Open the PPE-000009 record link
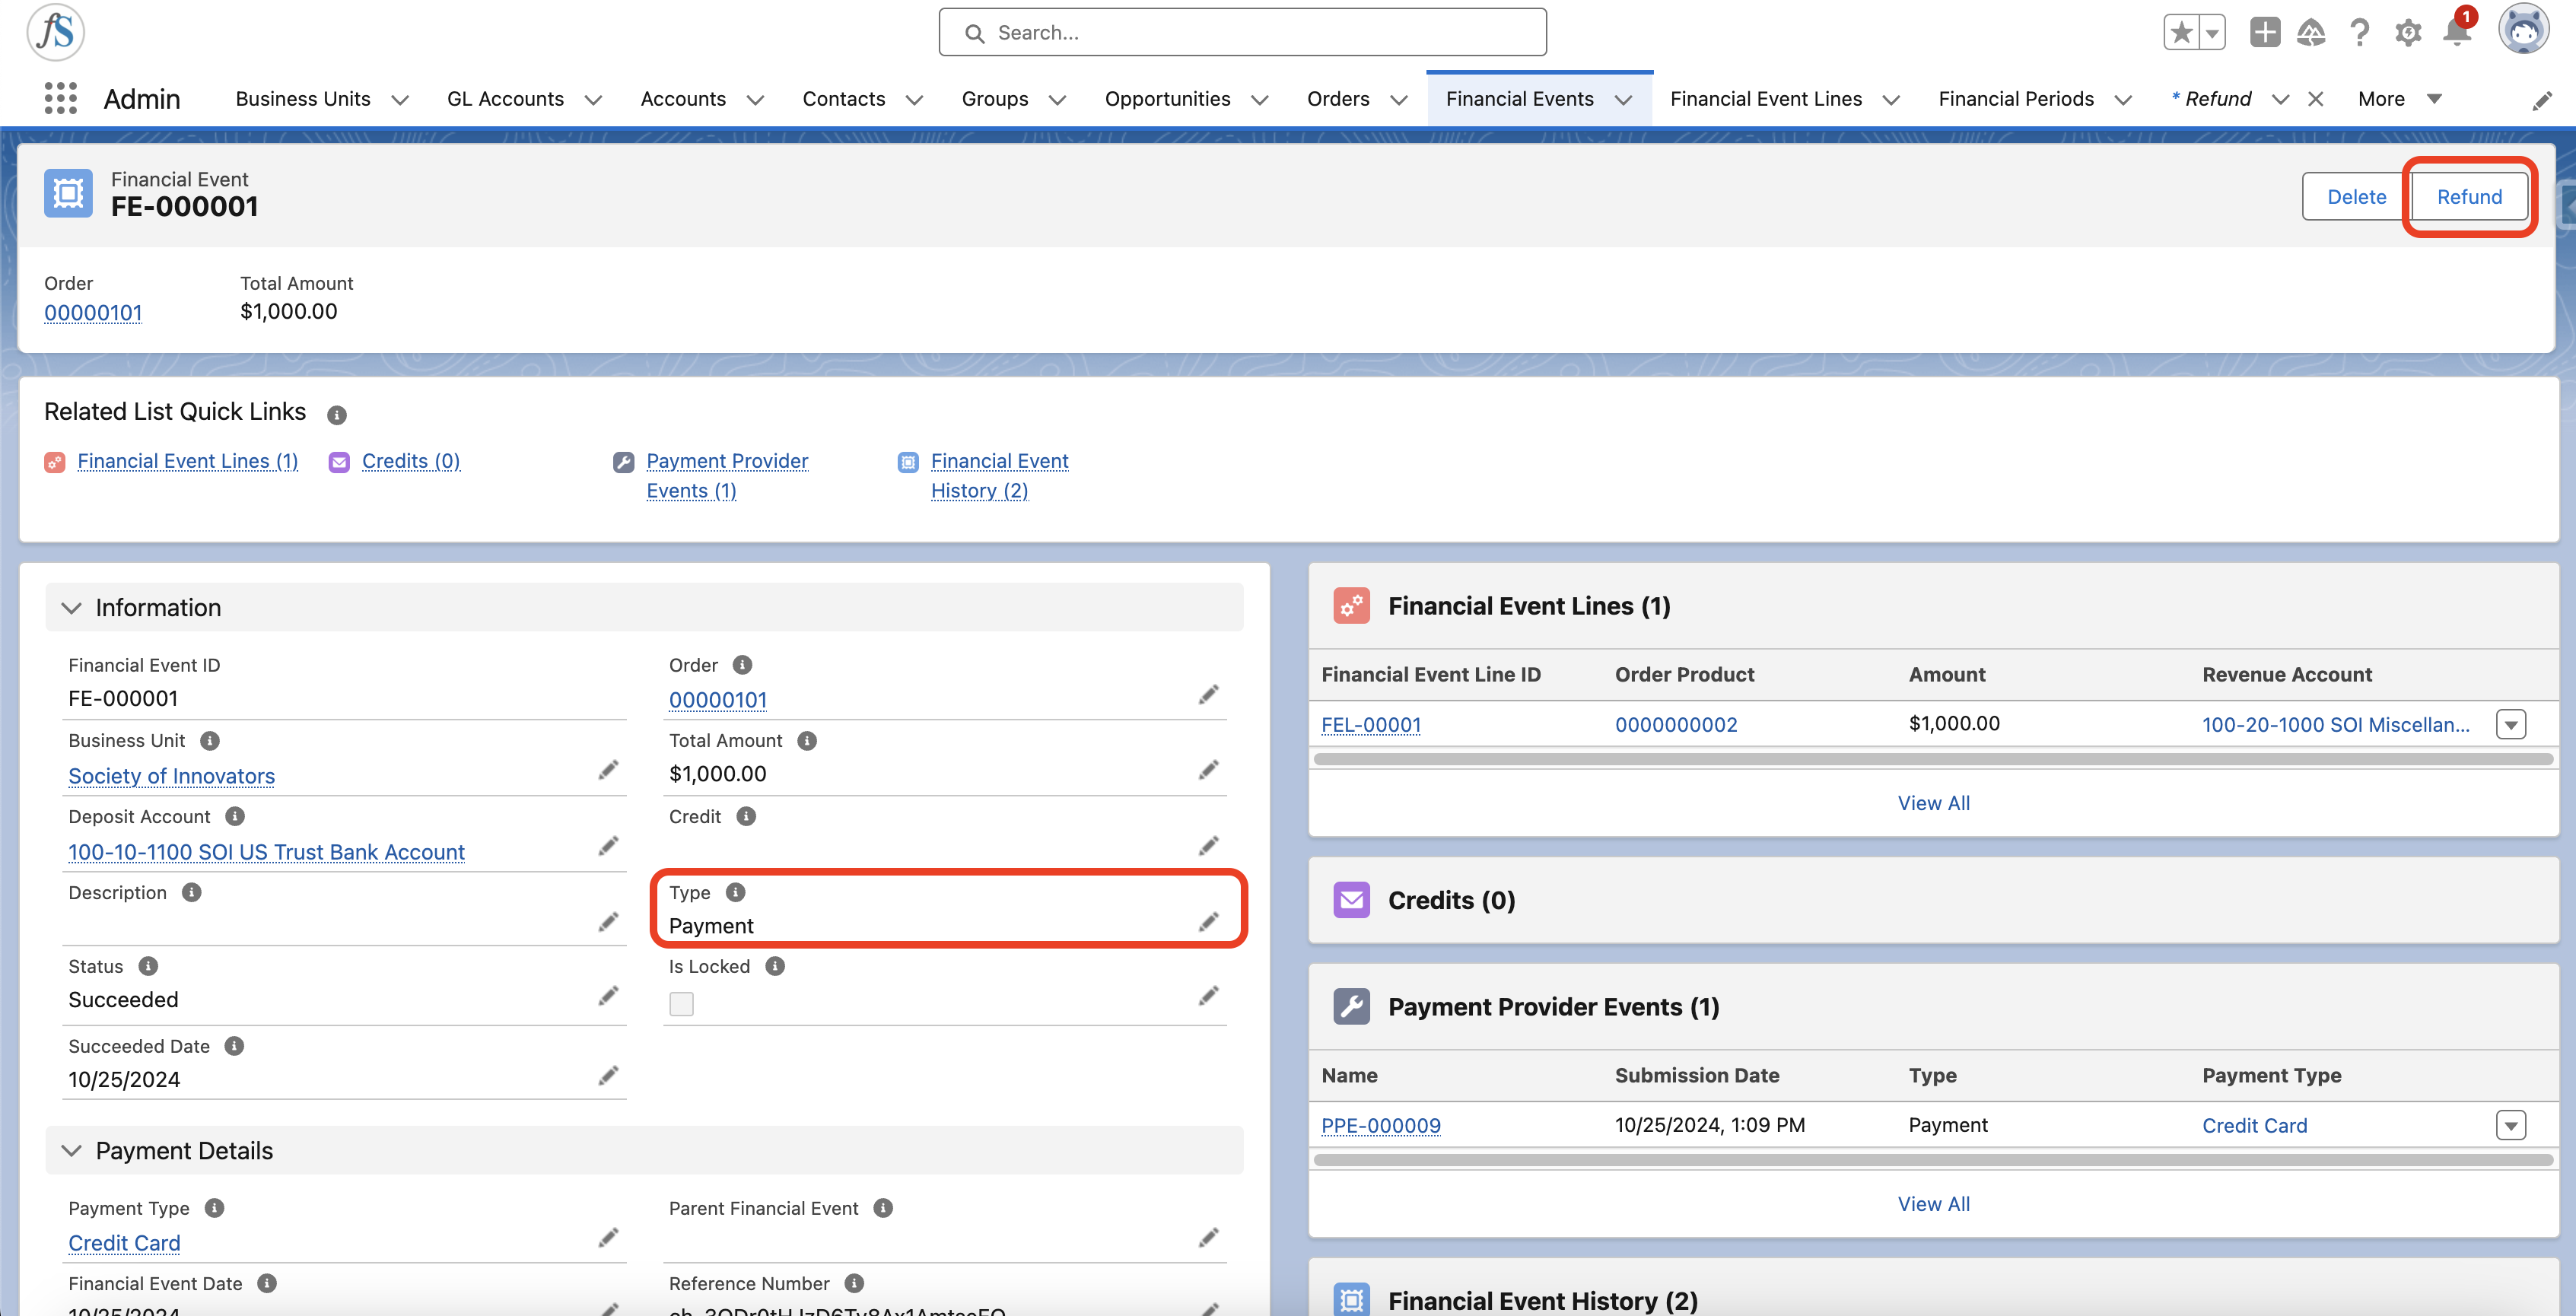This screenshot has width=2576, height=1316. coord(1381,1126)
